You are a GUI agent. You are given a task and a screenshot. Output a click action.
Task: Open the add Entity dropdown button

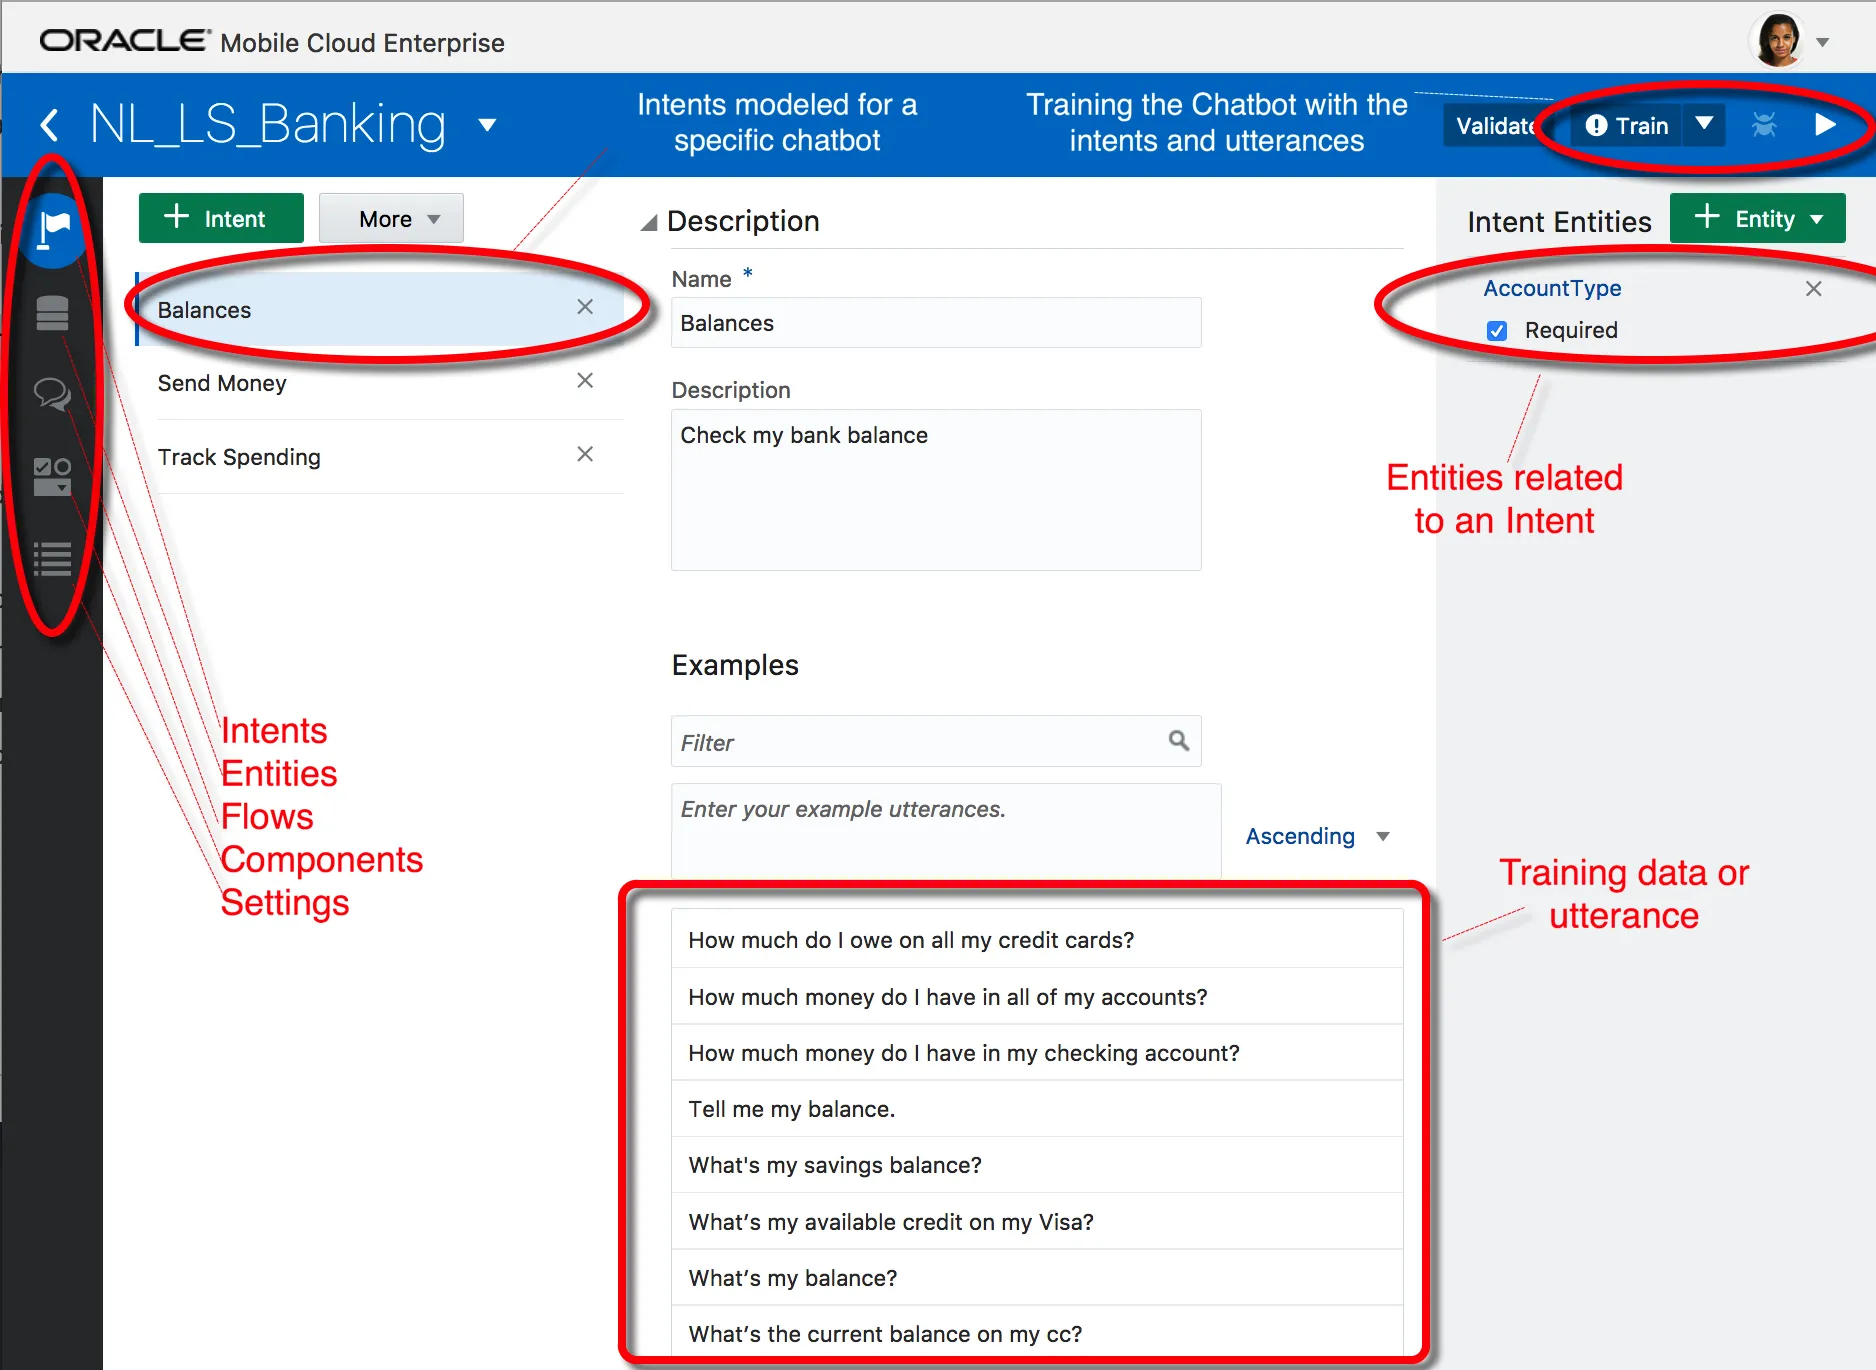point(1757,218)
